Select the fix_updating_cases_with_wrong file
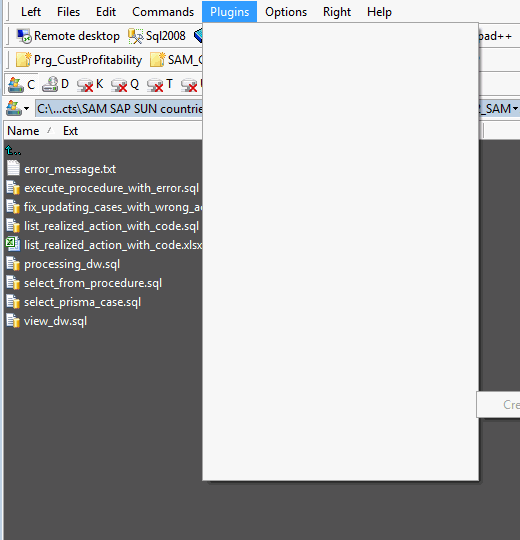 click(113, 207)
